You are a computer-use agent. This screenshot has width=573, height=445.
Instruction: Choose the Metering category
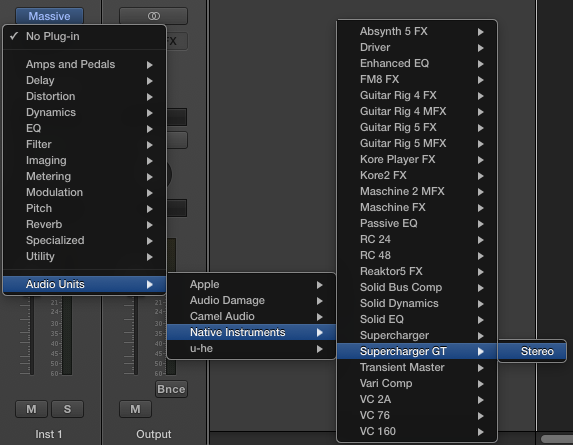84,176
